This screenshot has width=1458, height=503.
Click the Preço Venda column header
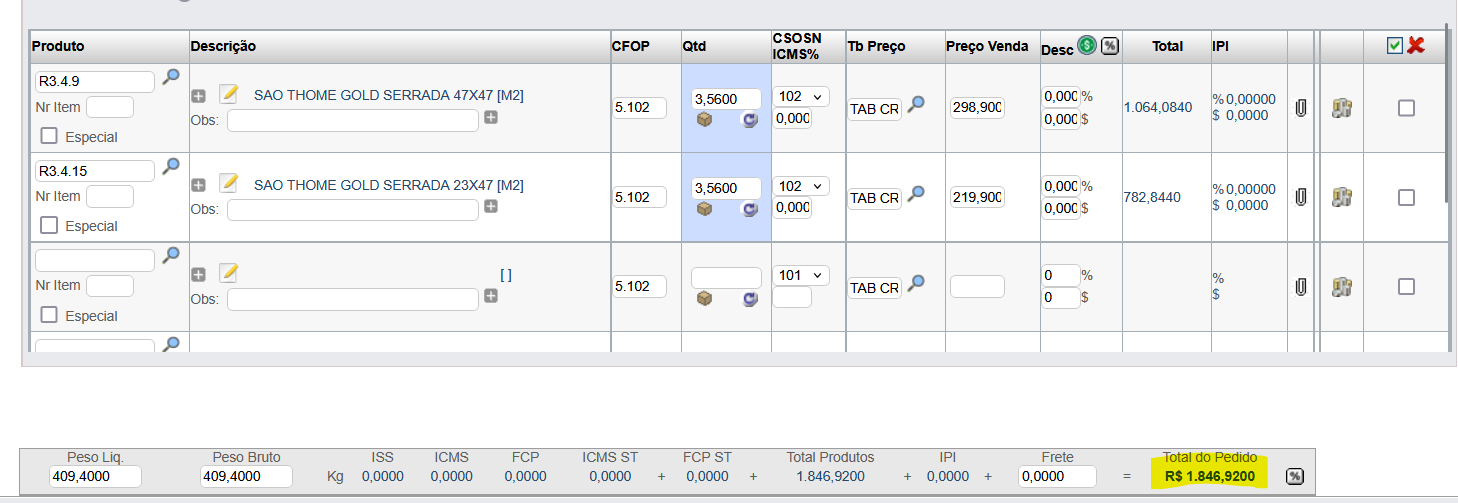coord(987,46)
